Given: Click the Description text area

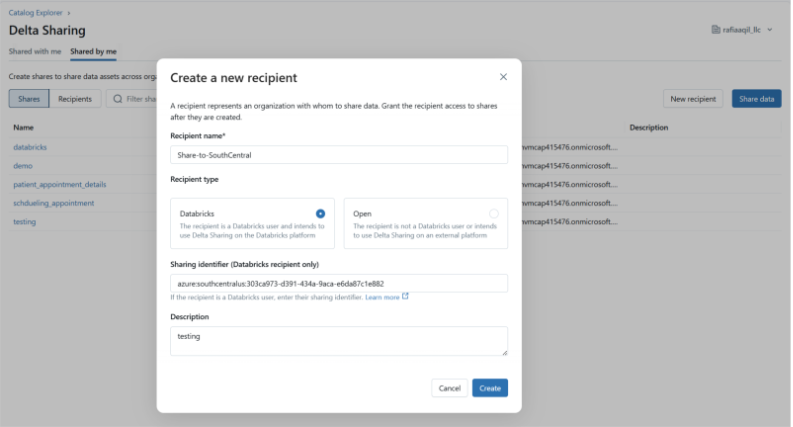Looking at the screenshot, I should tap(339, 341).
